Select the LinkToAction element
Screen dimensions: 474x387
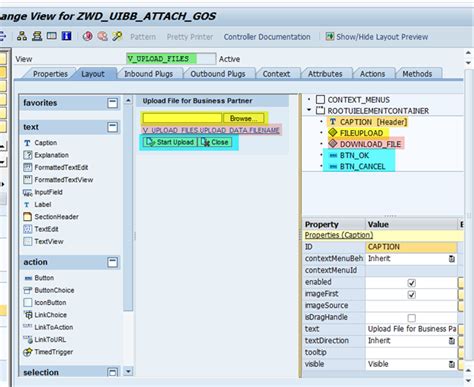click(48, 327)
